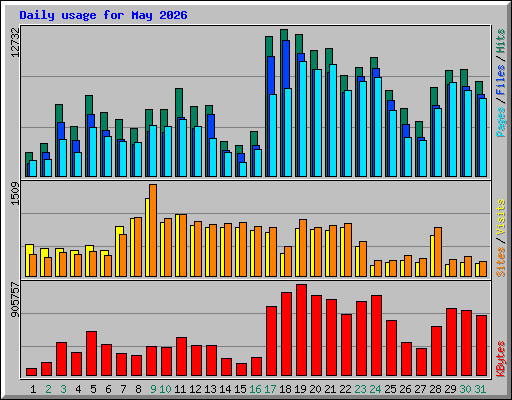
Task: Select the 12732 hits axis value
Action: pyautogui.click(x=15, y=42)
